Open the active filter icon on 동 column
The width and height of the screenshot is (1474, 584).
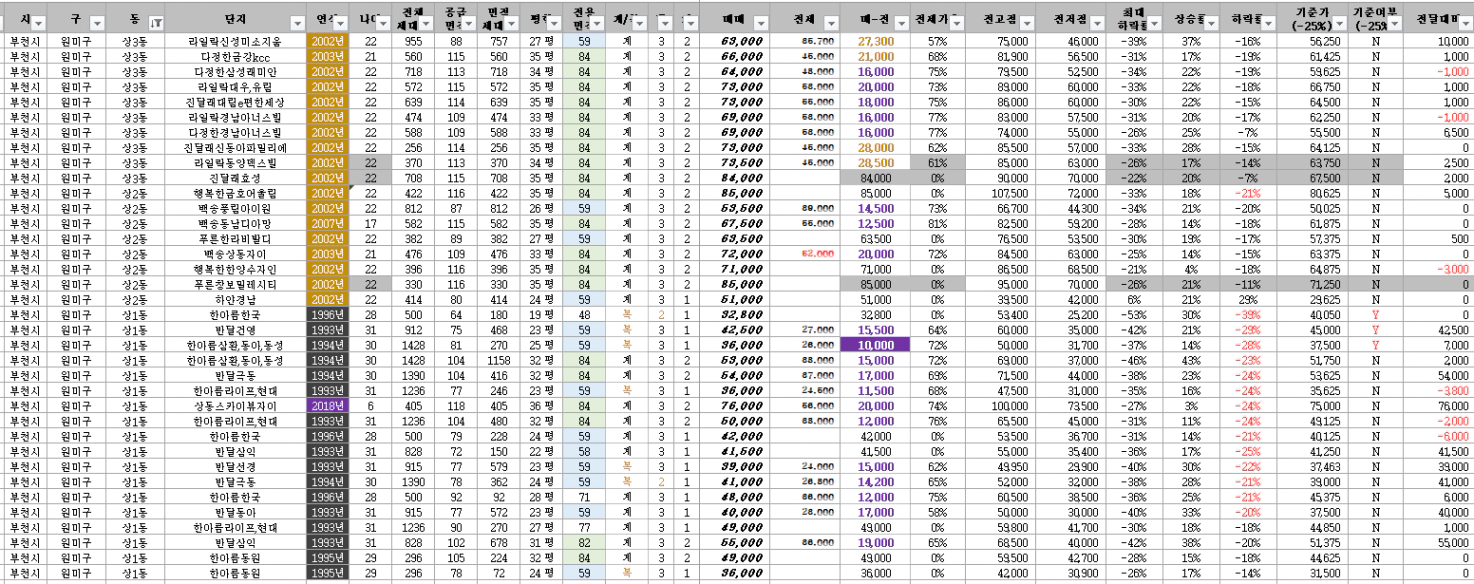click(x=155, y=22)
